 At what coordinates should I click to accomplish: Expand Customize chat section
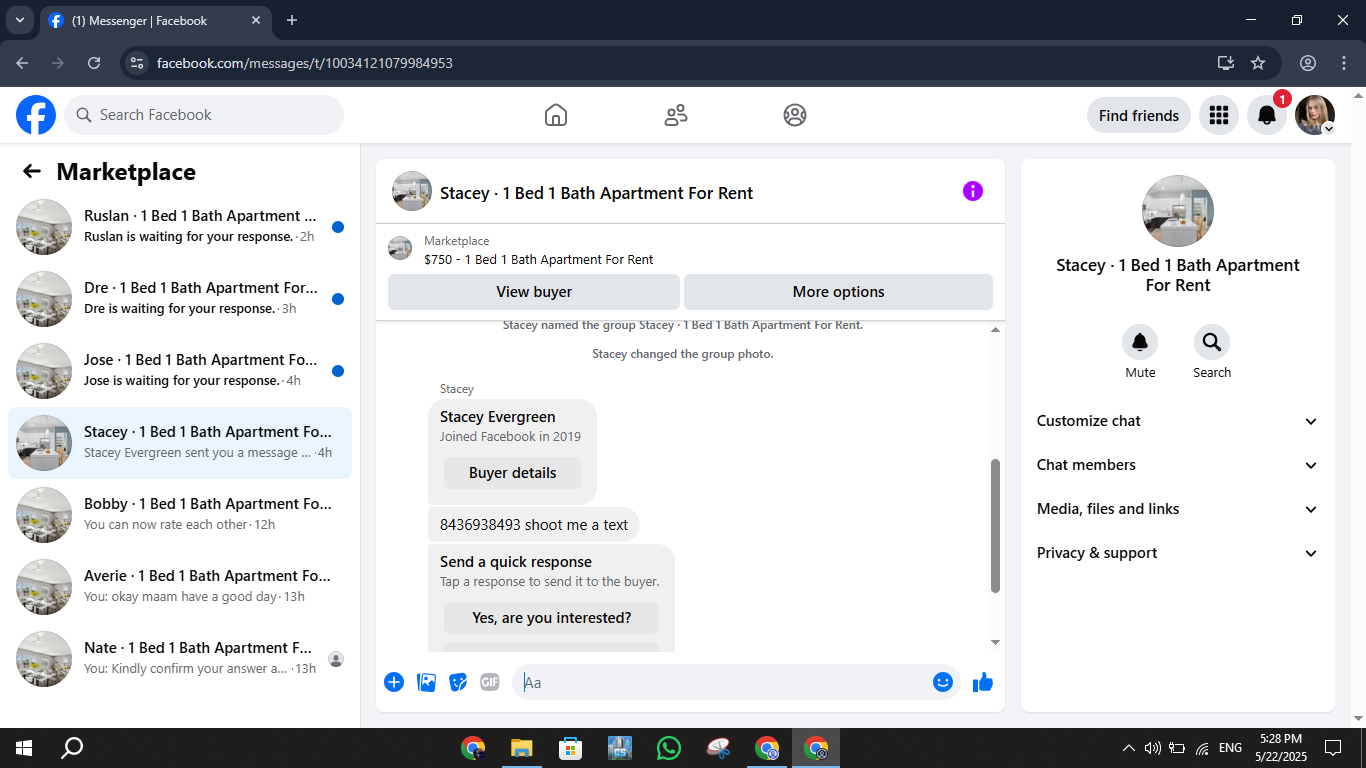(x=1178, y=421)
